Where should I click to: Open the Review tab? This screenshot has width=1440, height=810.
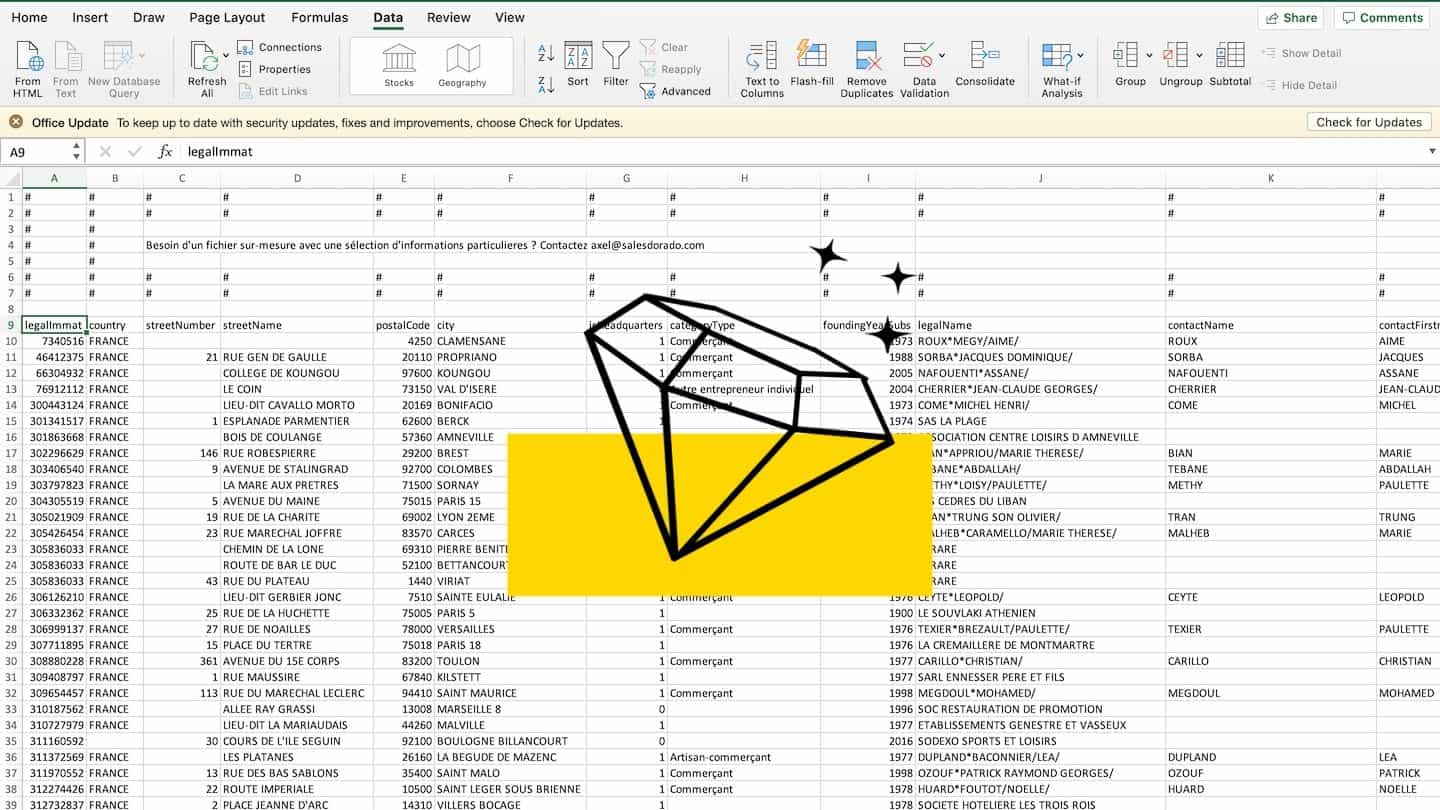pos(448,17)
